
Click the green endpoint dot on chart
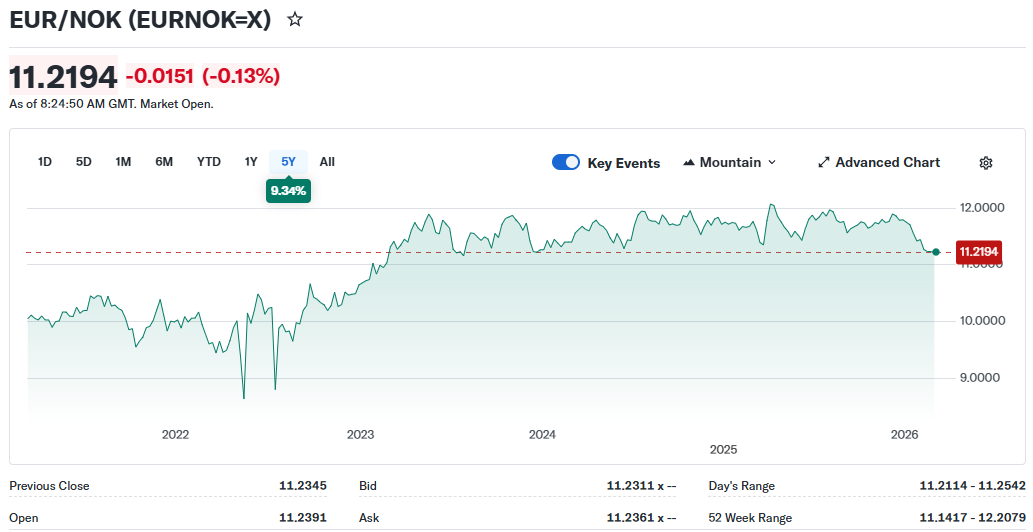(935, 252)
